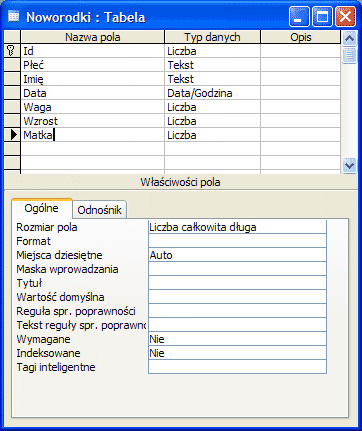Select the Płeć field name cell
The image size is (362, 431).
click(92, 65)
